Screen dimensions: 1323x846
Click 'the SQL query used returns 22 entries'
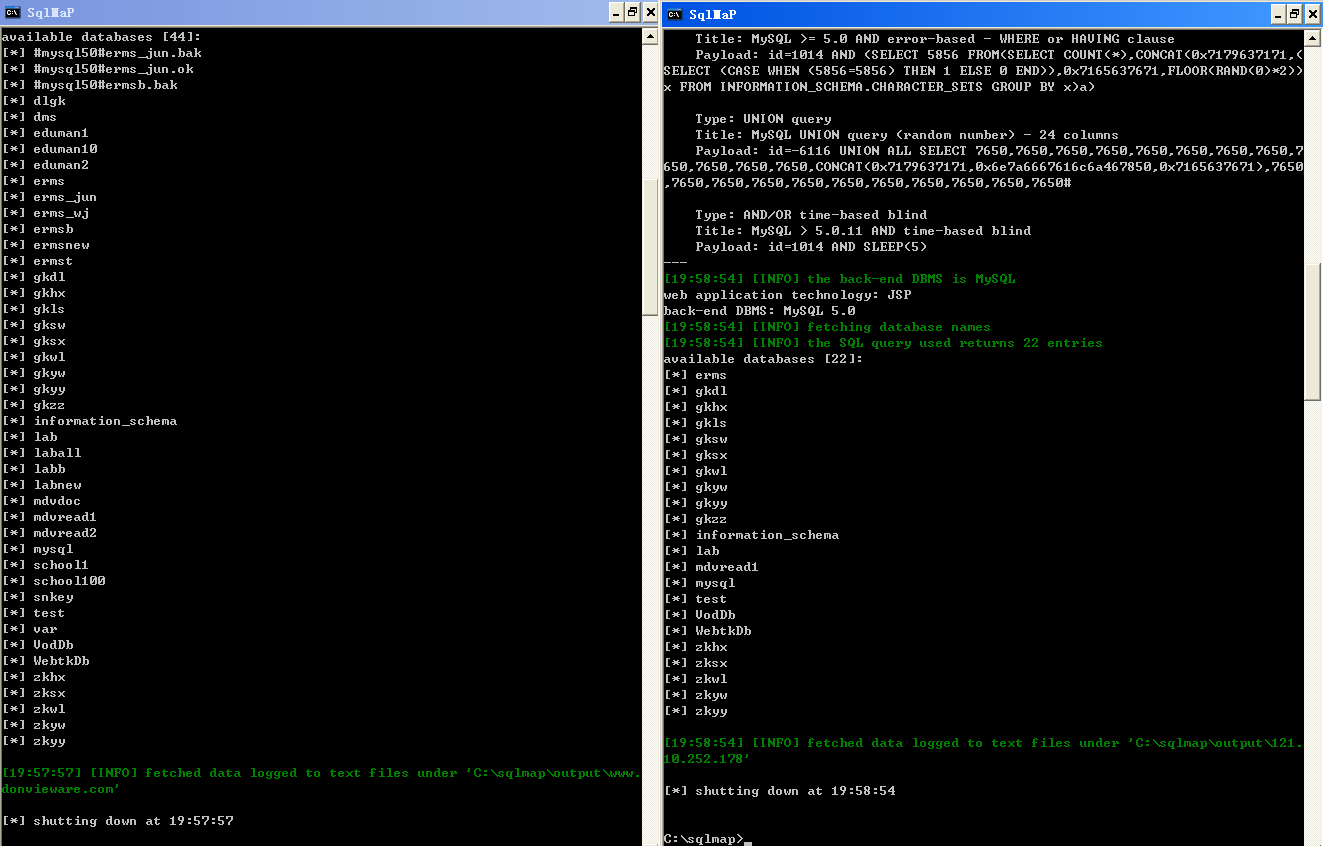point(955,343)
